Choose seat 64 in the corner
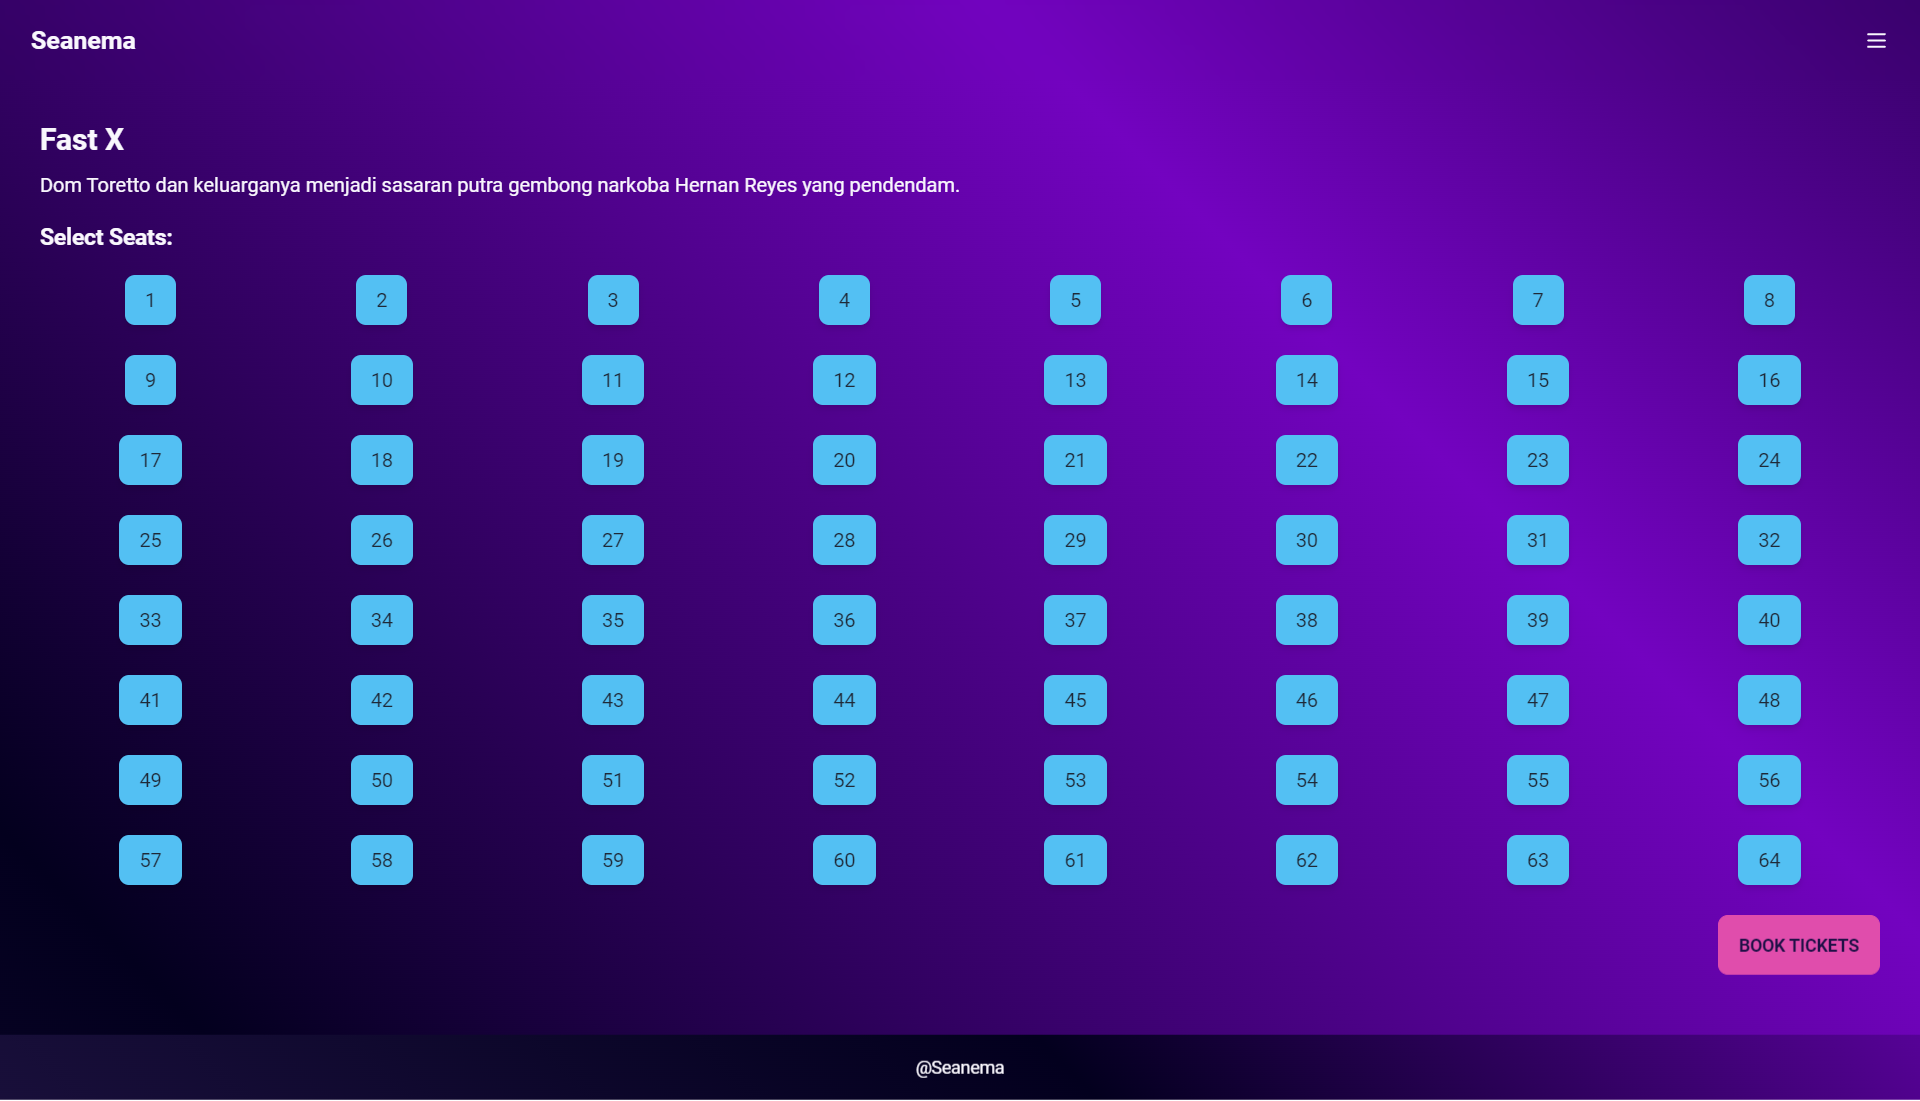This screenshot has width=1920, height=1101. pos(1769,860)
